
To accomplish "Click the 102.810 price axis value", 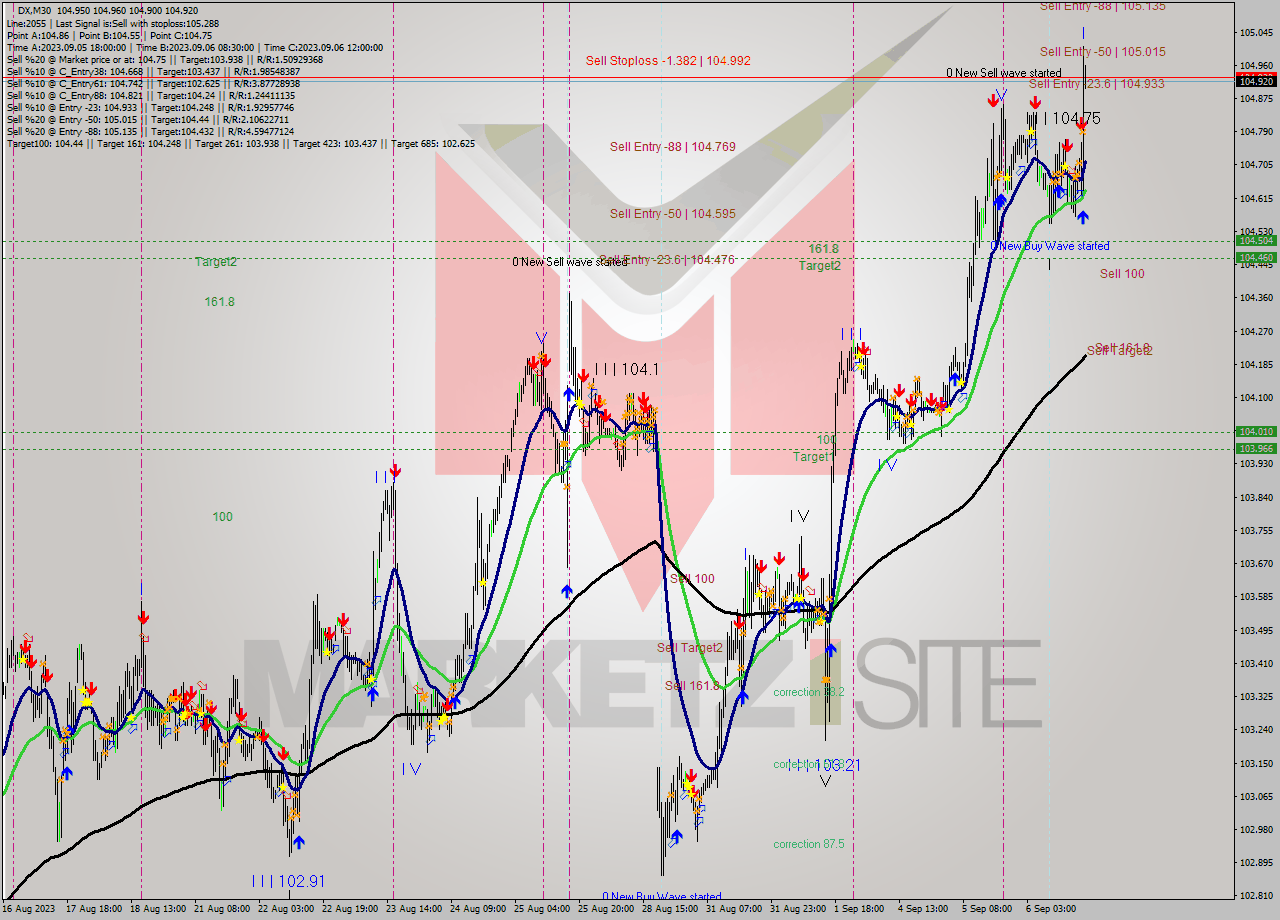I will tap(1257, 895).
